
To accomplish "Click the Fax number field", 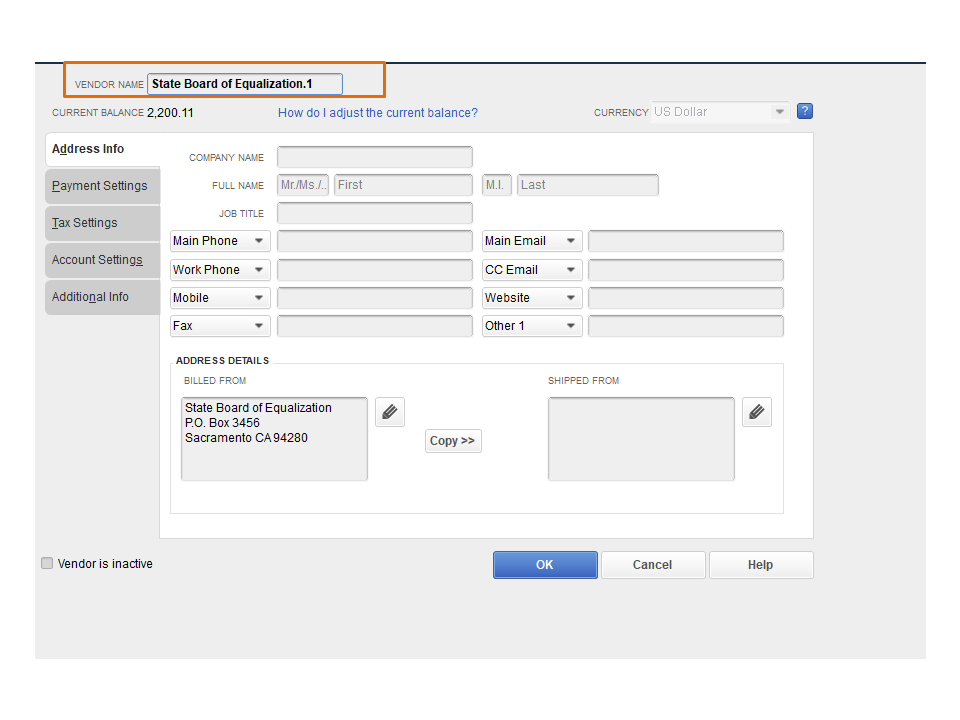I will pyautogui.click(x=375, y=326).
